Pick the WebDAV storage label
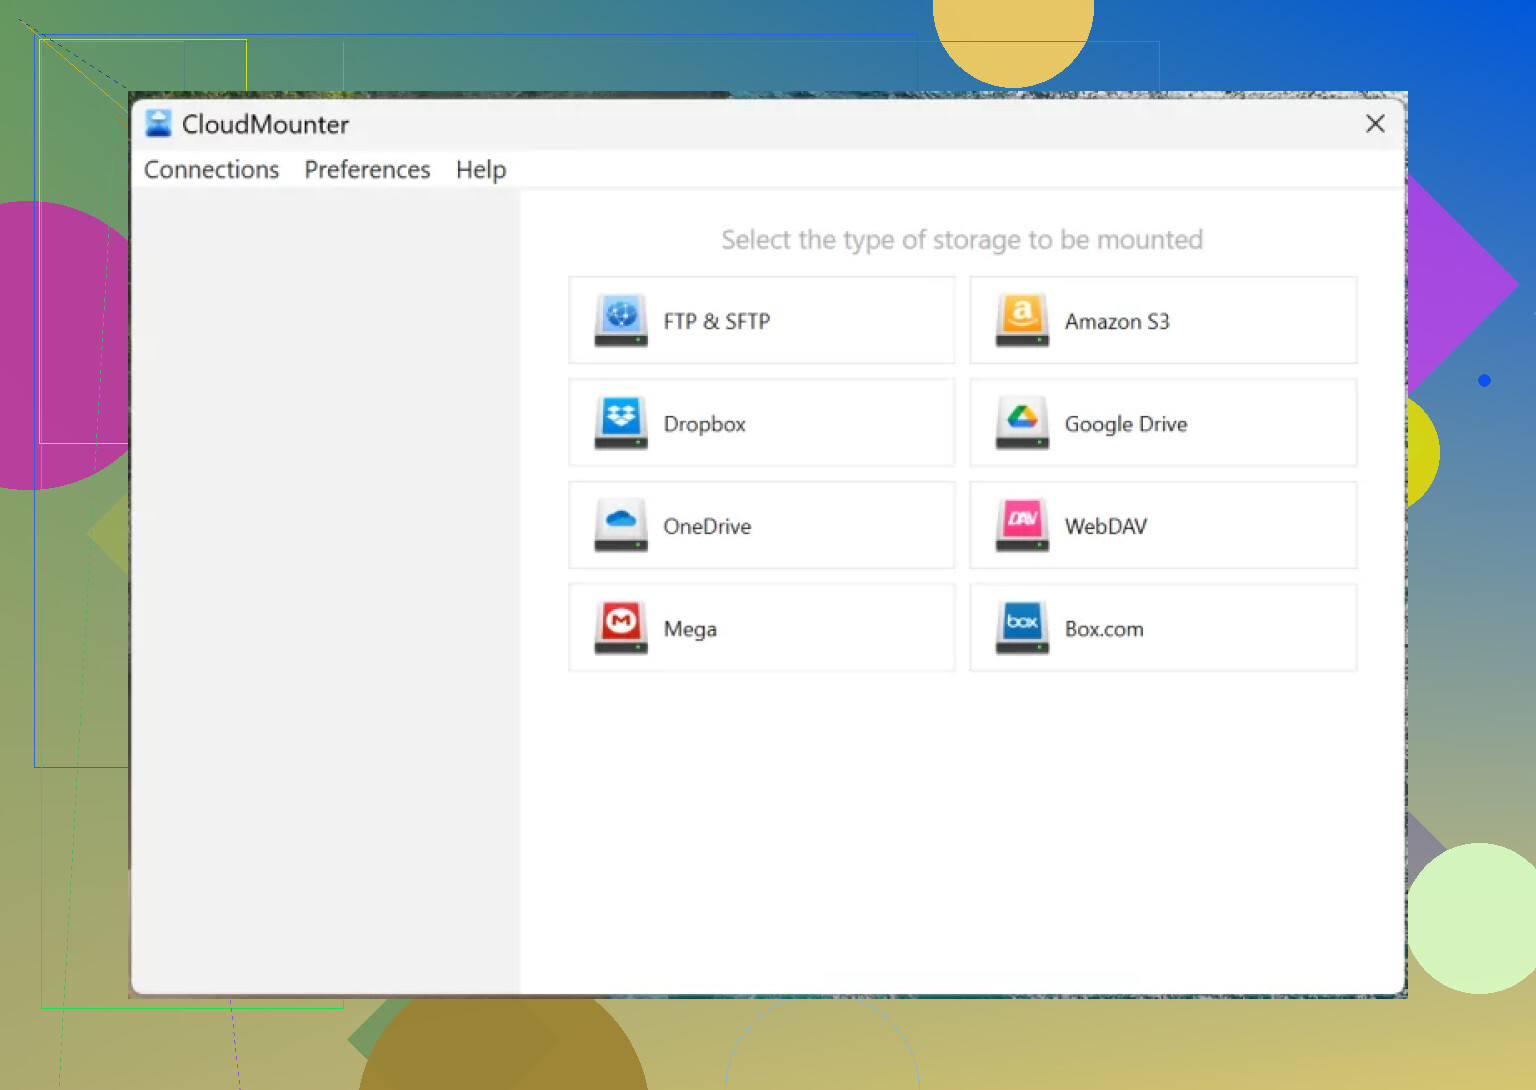1536x1090 pixels. [1106, 526]
